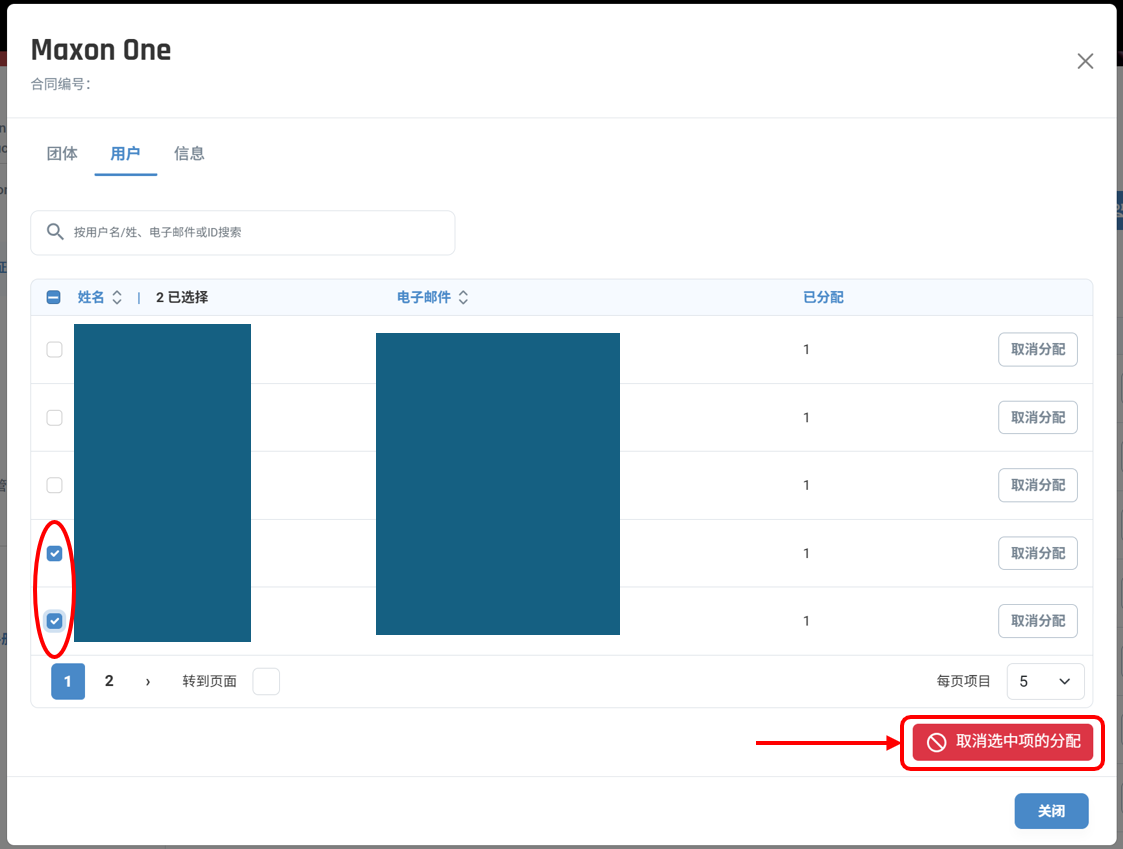
Task: Go to page 2
Action: click(x=109, y=681)
